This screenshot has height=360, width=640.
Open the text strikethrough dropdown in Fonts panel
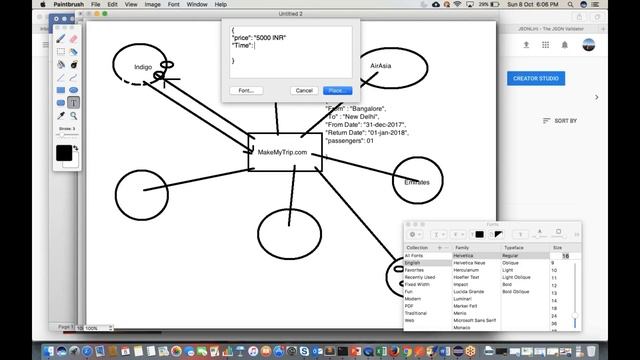click(458, 235)
